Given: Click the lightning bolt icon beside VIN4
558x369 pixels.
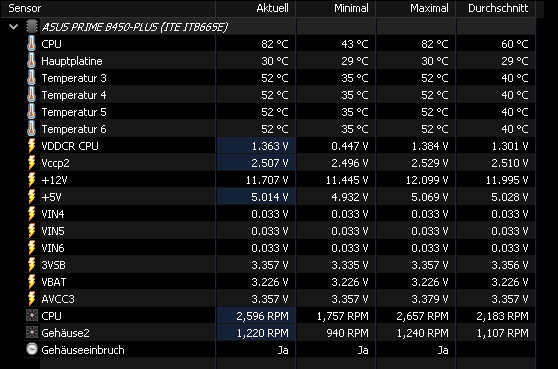Looking at the screenshot, I should tap(32, 214).
